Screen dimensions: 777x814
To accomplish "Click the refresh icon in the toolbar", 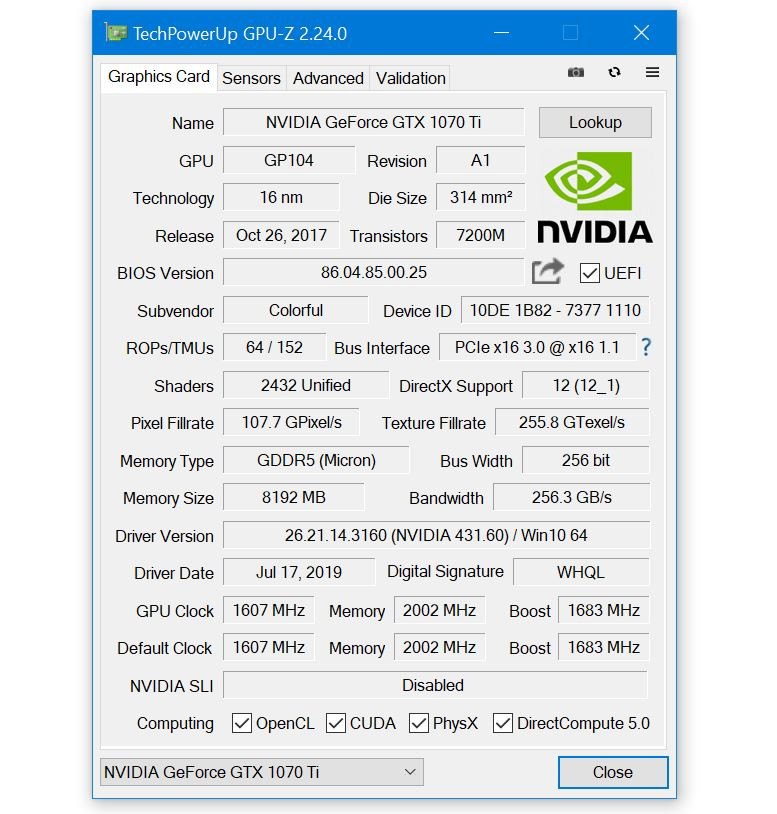I will click(x=614, y=72).
